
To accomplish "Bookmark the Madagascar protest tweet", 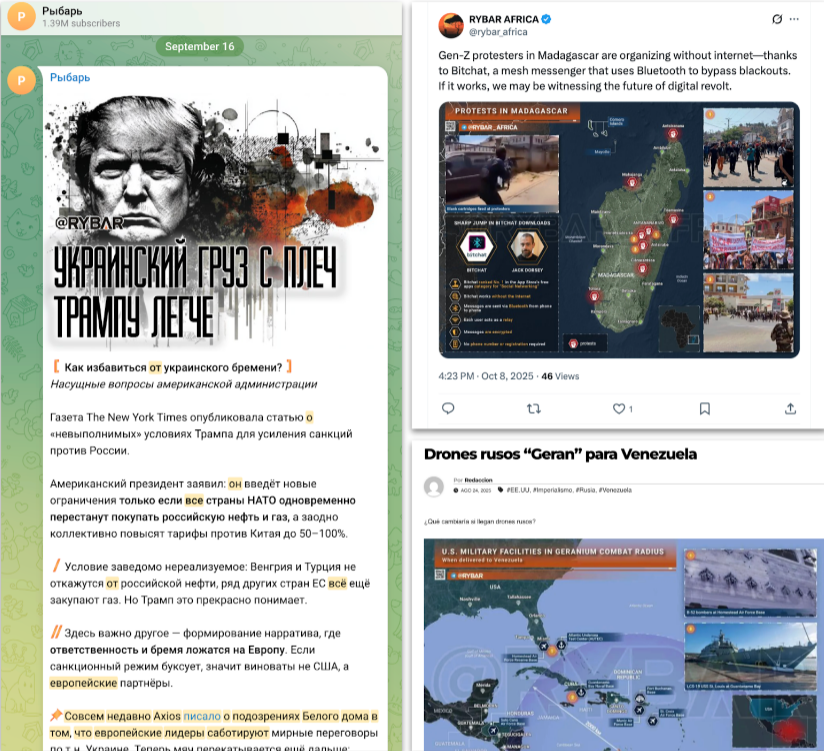I will [x=705, y=408].
